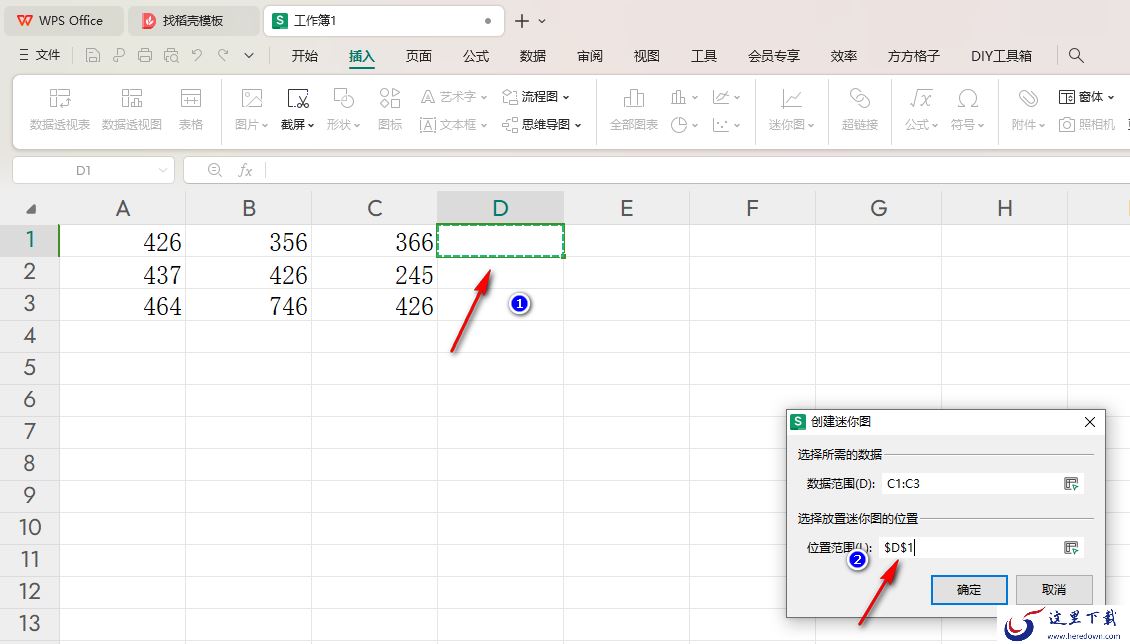Switch to the 视图 ribbon tab
The height and width of the screenshot is (644, 1130).
point(646,56)
